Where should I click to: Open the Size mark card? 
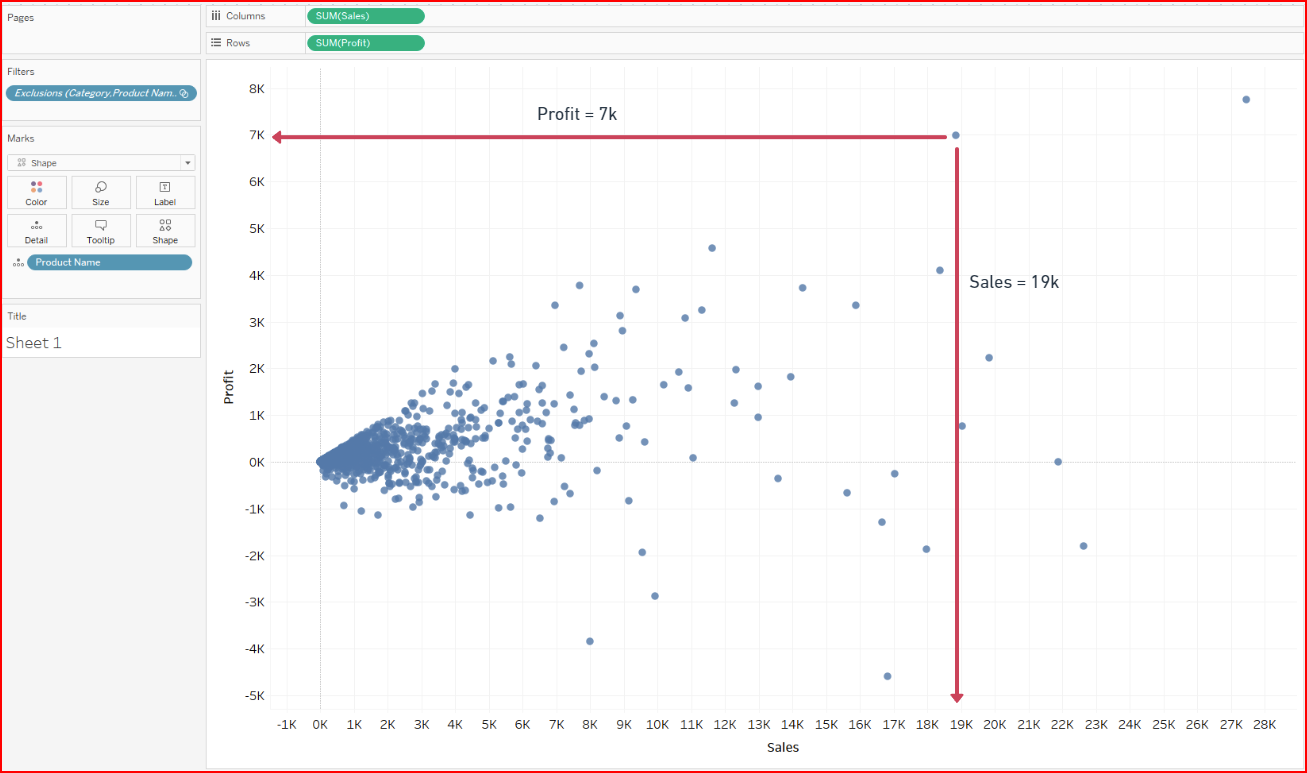tap(100, 191)
